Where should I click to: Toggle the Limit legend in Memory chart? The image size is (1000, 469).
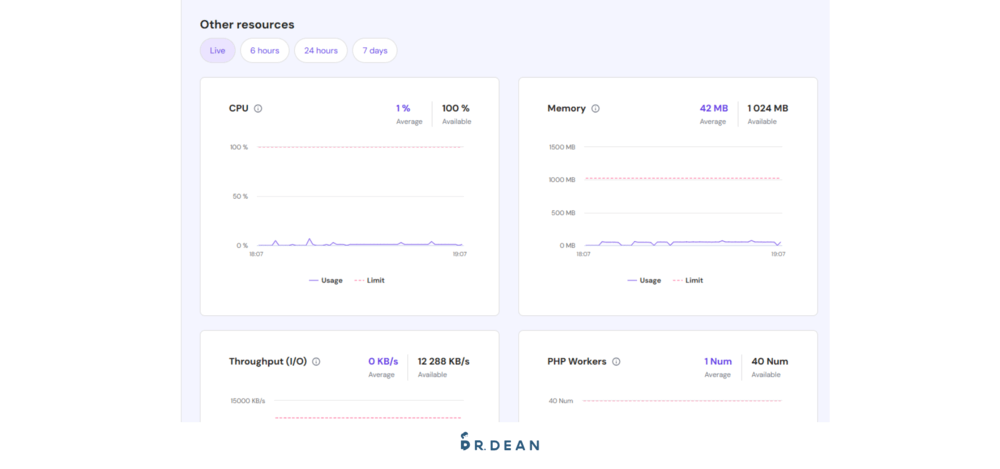[x=688, y=280]
